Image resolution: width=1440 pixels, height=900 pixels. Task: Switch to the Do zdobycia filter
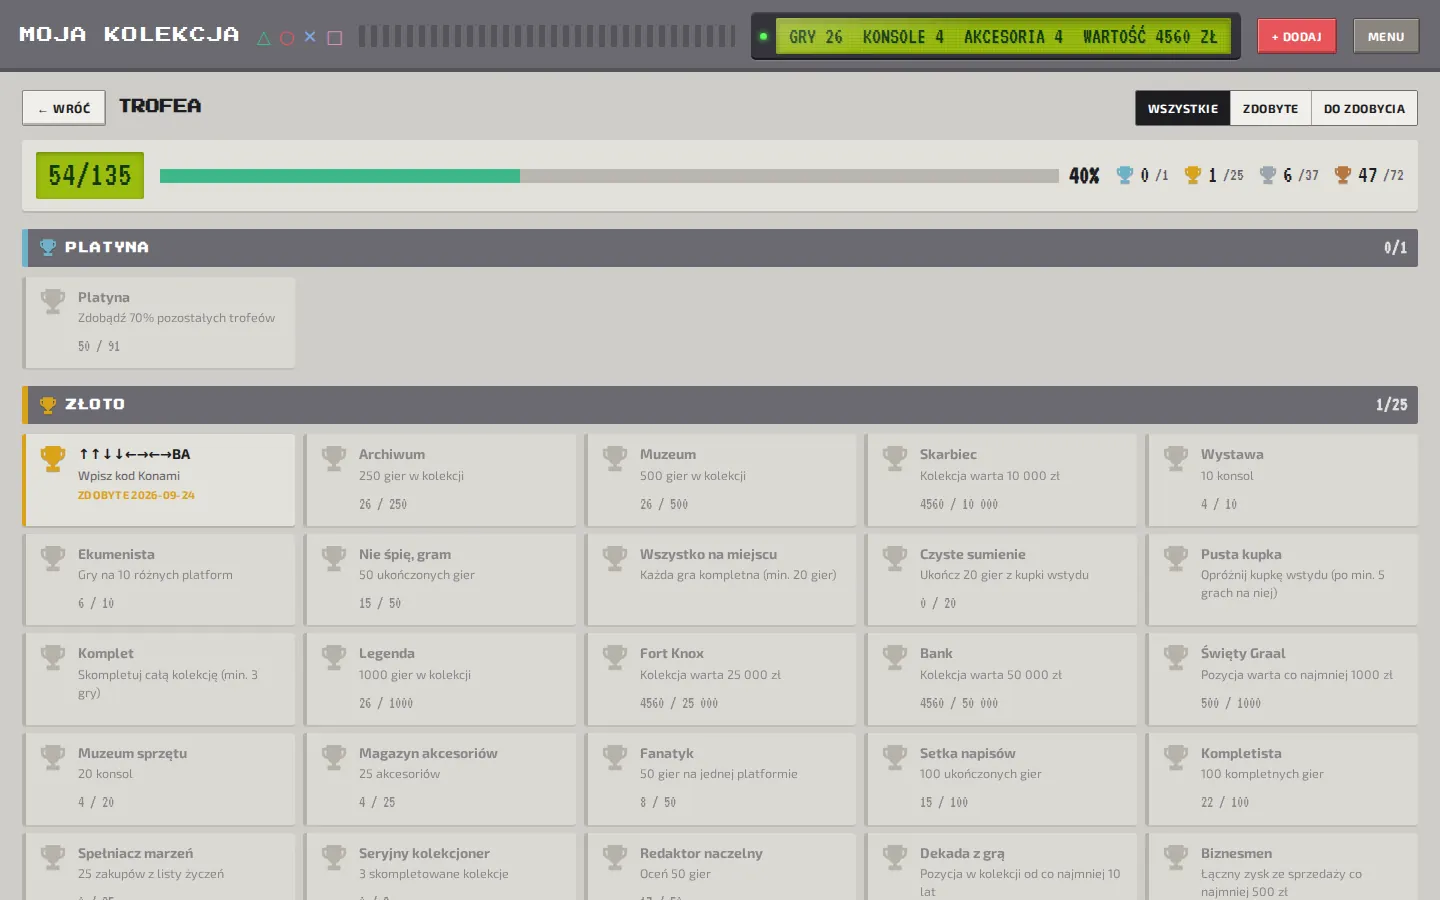pyautogui.click(x=1364, y=108)
